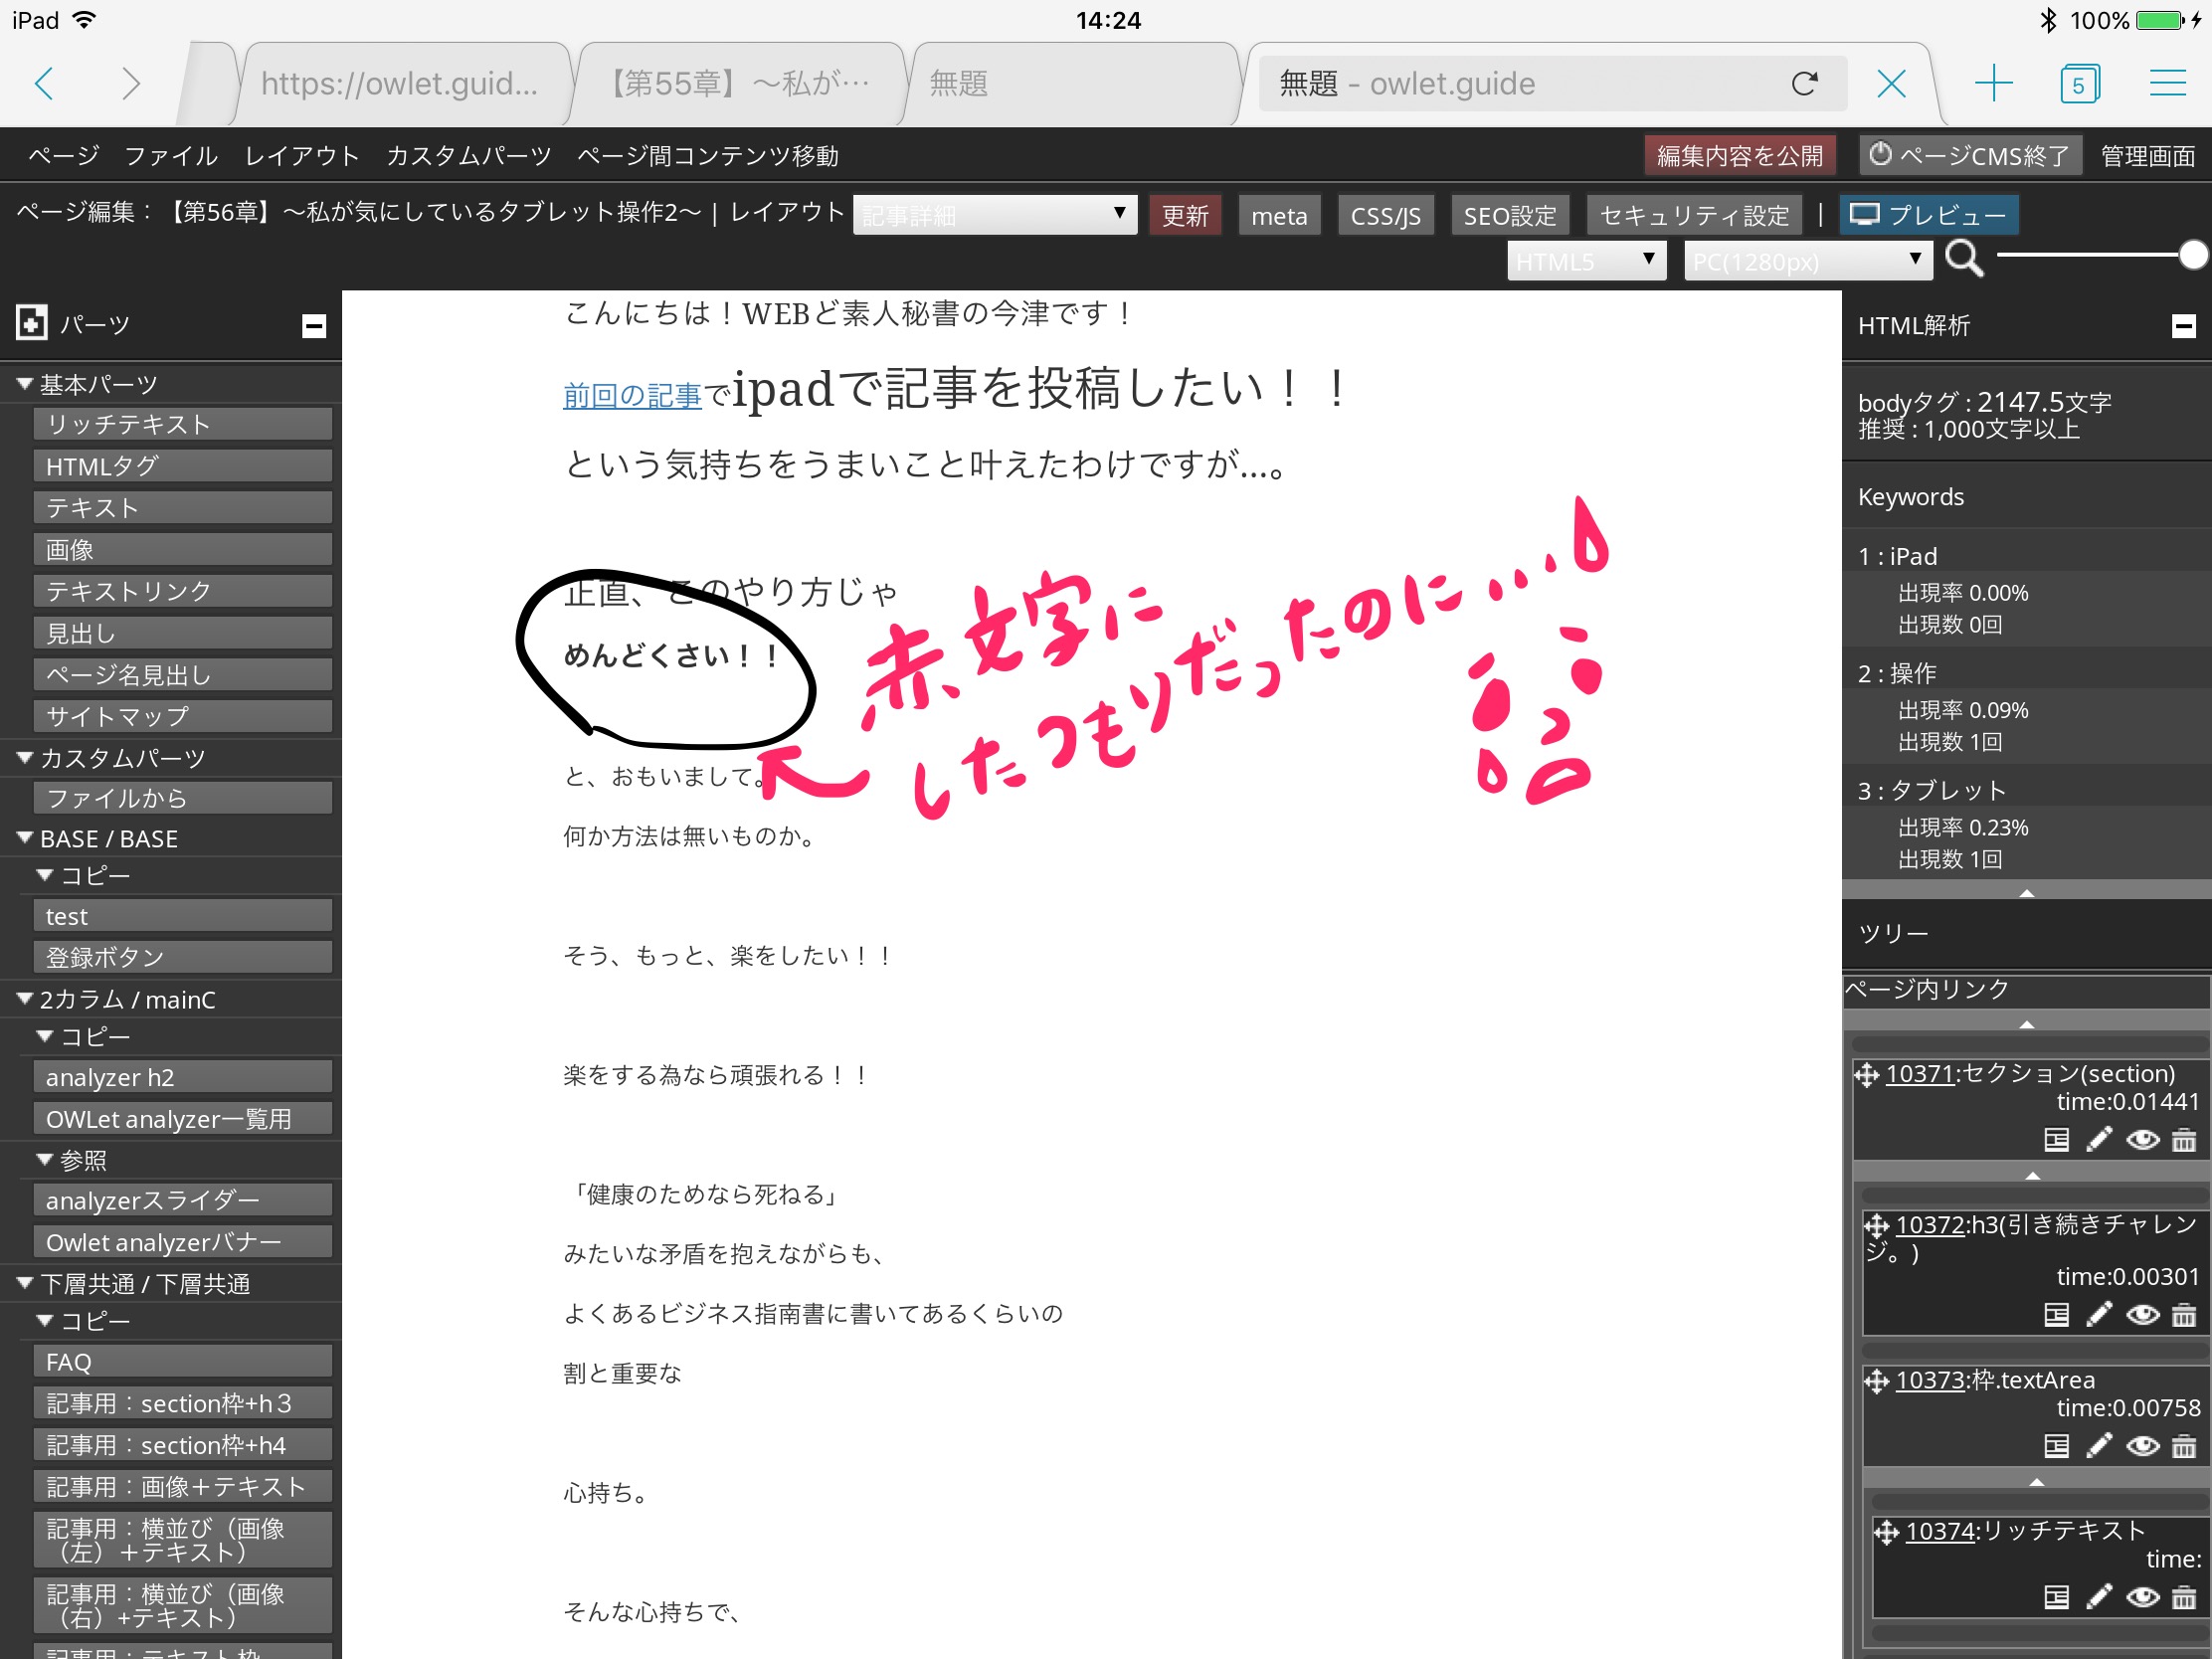This screenshot has width=2212, height=1659.
Task: Click the パーツ panel plus icon
Action: pos(32,323)
